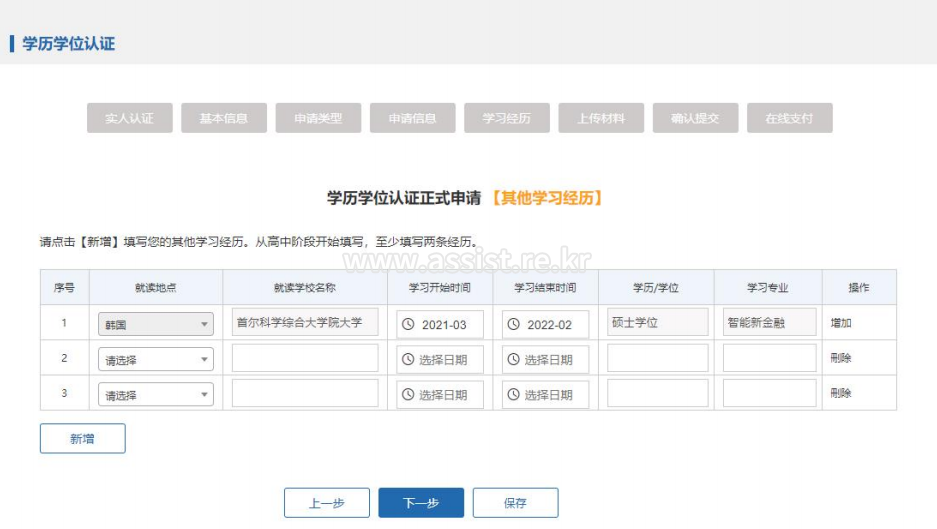The width and height of the screenshot is (937, 529).
Task: Switch to the 实人认证 step tab
Action: (x=130, y=118)
